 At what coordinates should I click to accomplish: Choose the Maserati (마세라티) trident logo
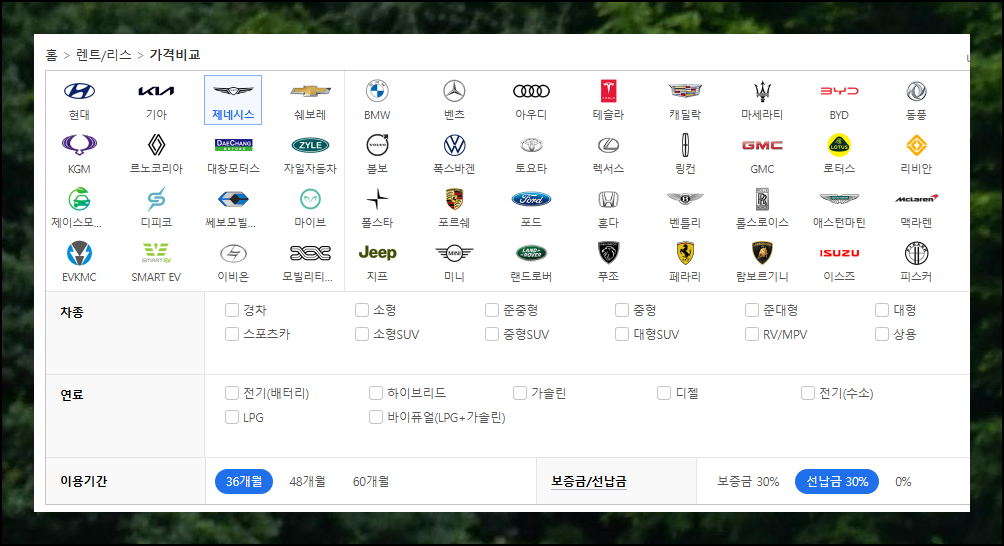coord(762,91)
